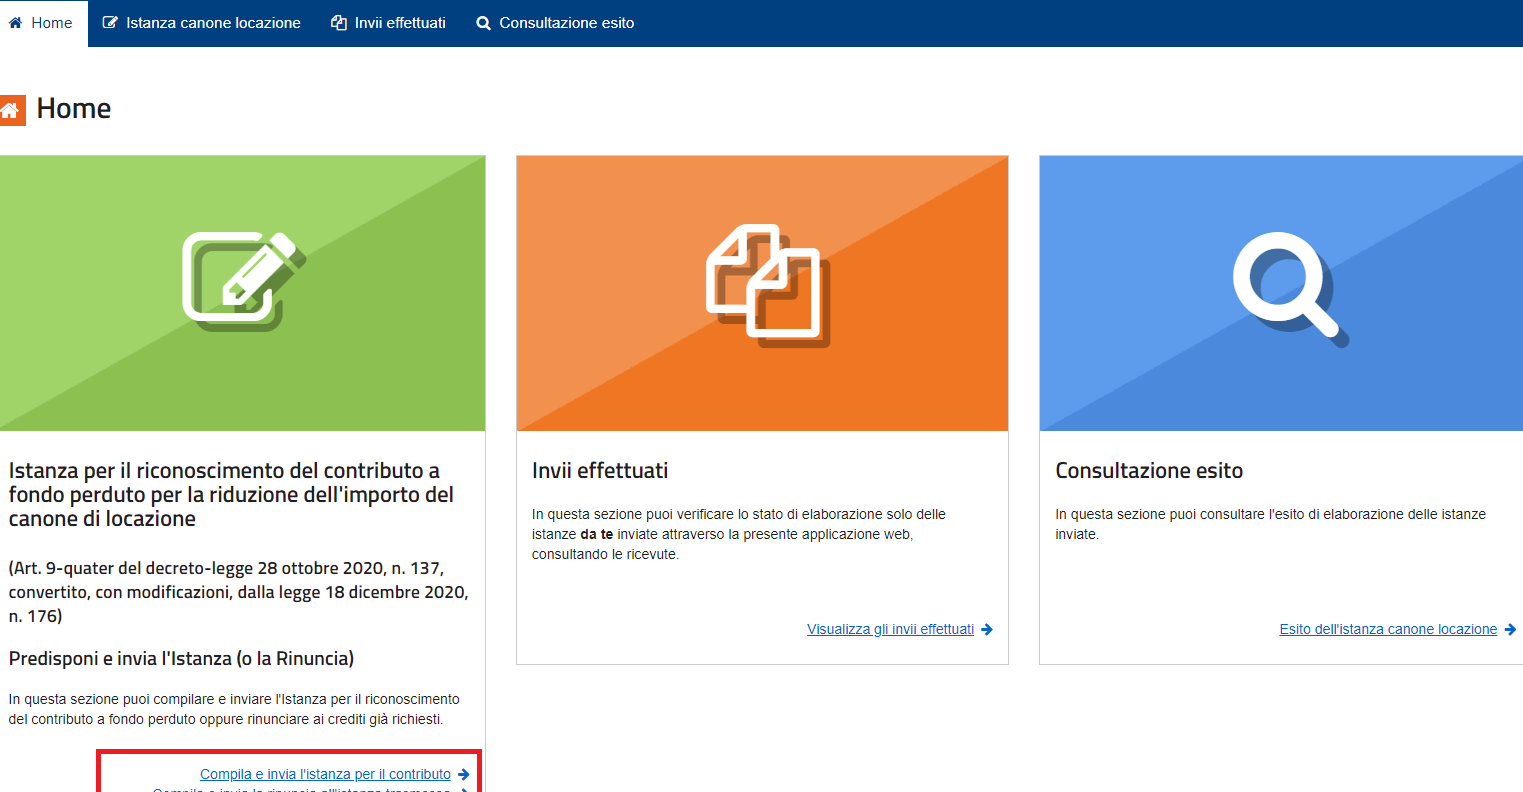Click the Consultazione esito card heading
The image size is (1523, 792).
[1149, 470]
